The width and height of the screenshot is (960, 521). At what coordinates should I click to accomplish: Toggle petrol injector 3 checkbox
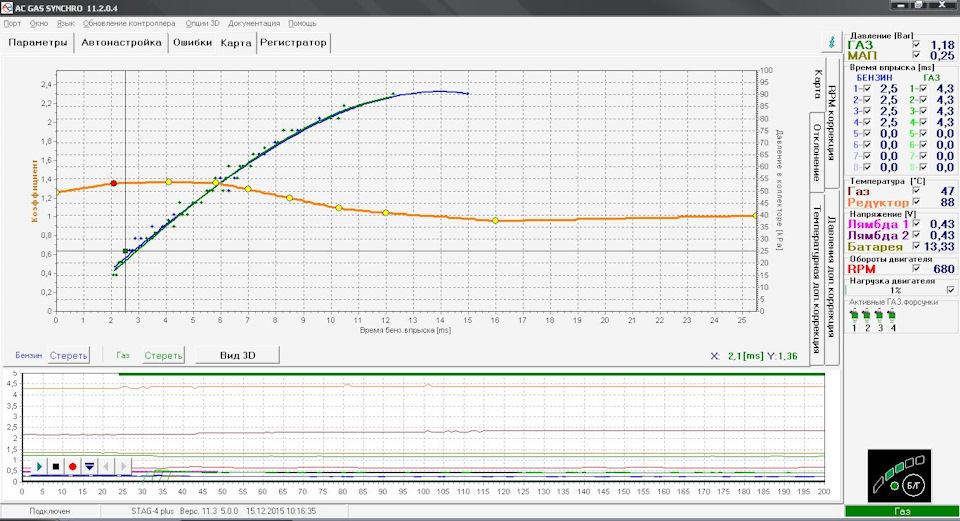867,111
